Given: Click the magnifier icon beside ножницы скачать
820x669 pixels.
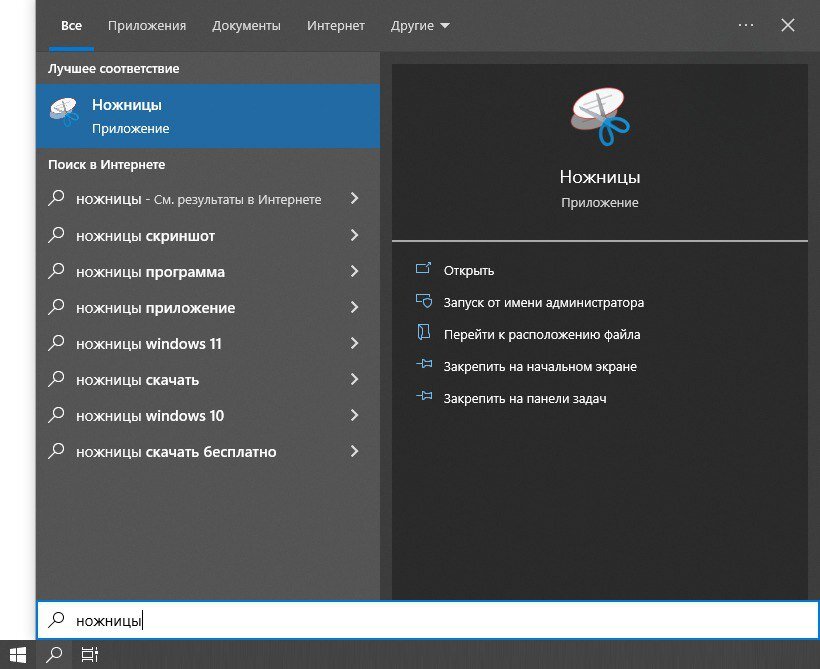Looking at the screenshot, I should point(57,379).
